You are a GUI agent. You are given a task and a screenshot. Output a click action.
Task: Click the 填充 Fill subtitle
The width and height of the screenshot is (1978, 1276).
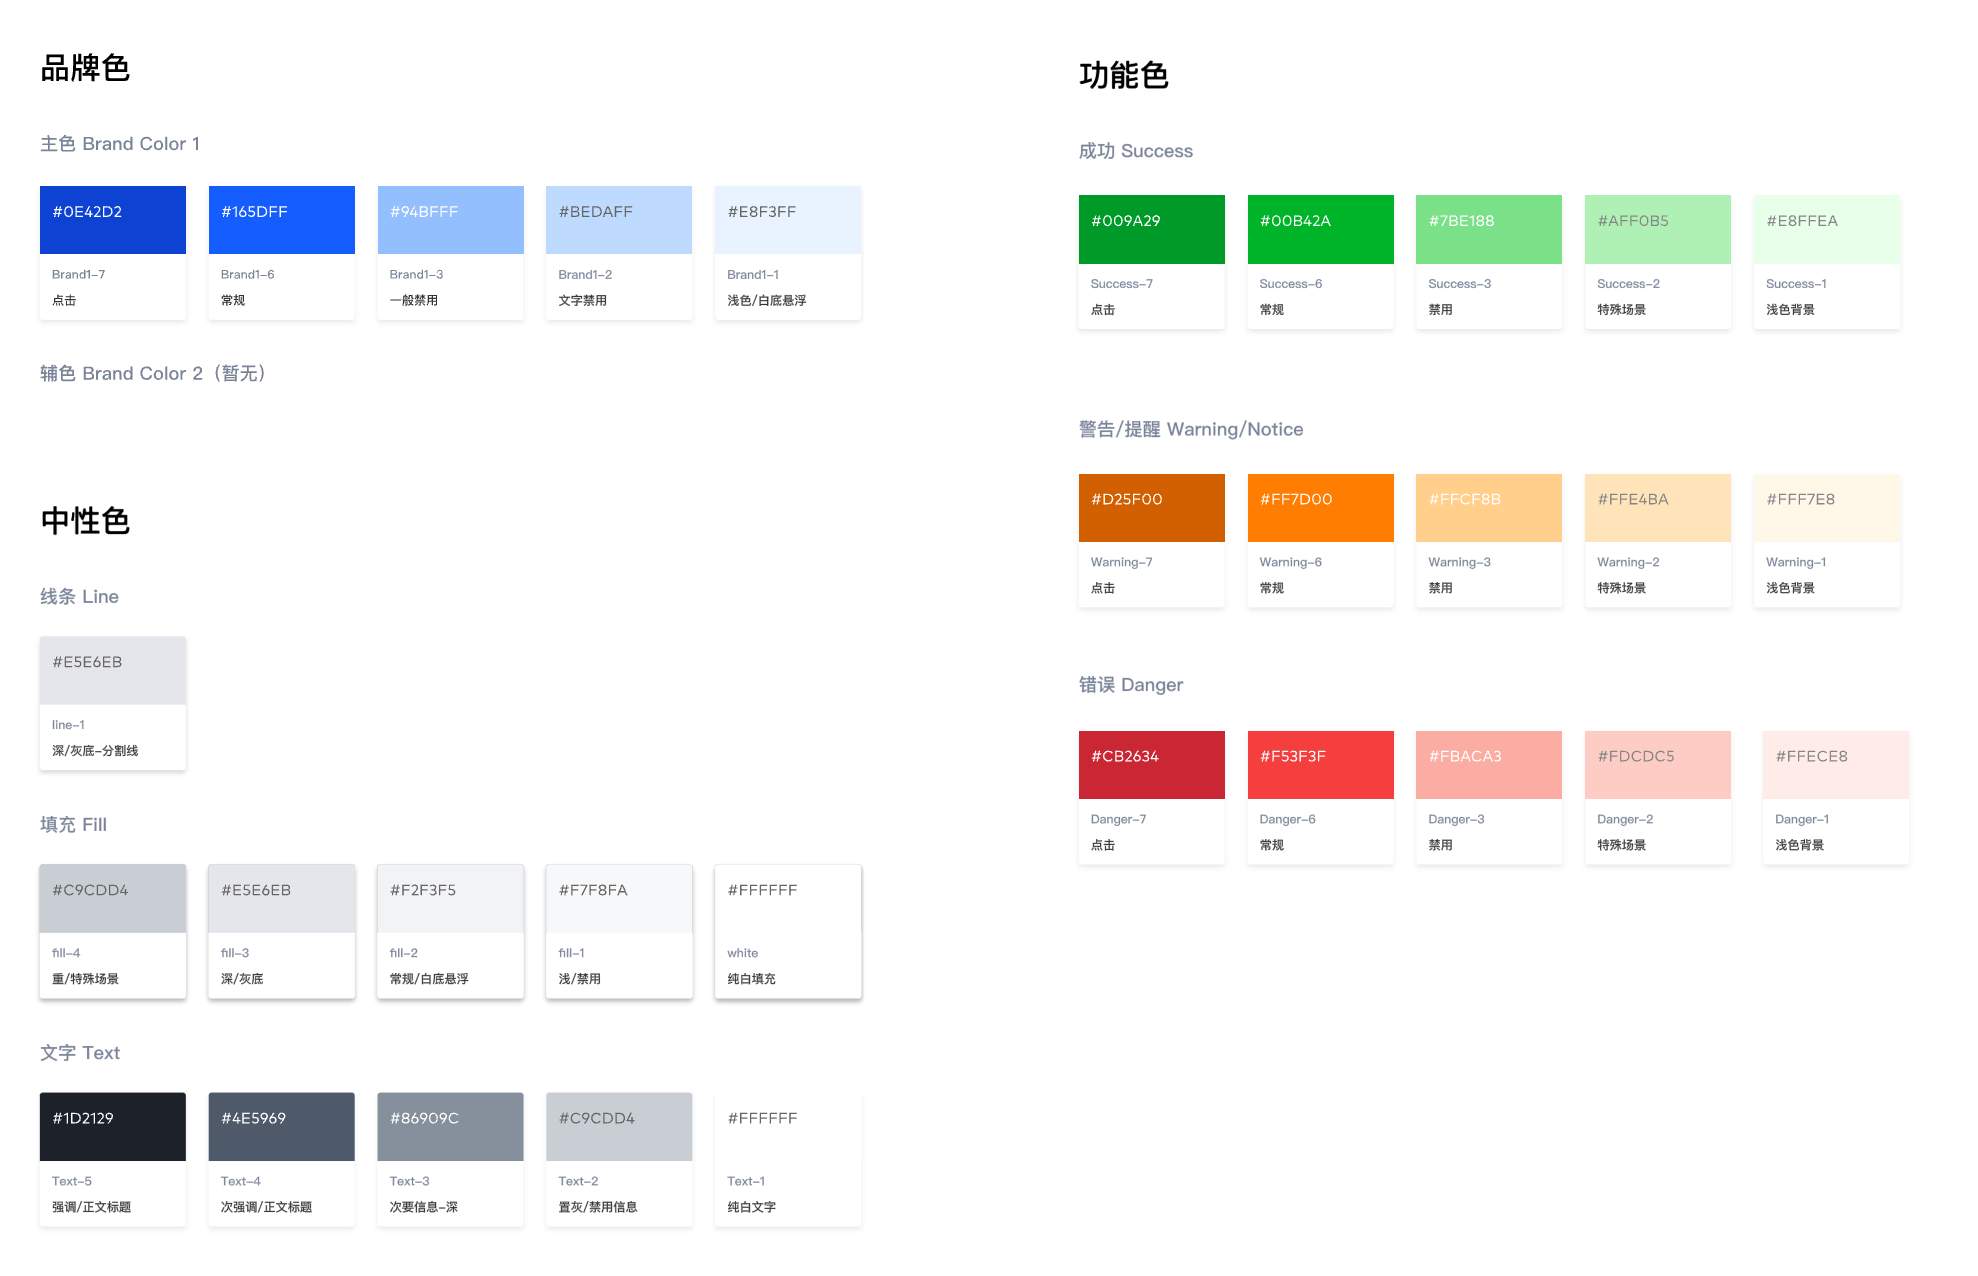(73, 825)
